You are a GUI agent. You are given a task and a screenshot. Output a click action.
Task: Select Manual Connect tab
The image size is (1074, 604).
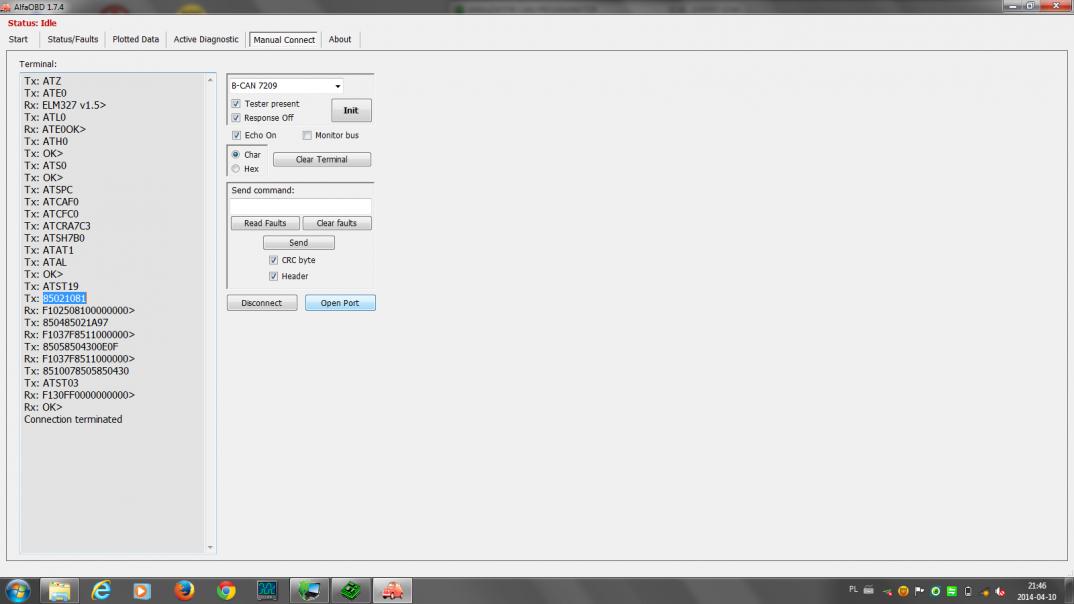pyautogui.click(x=284, y=39)
